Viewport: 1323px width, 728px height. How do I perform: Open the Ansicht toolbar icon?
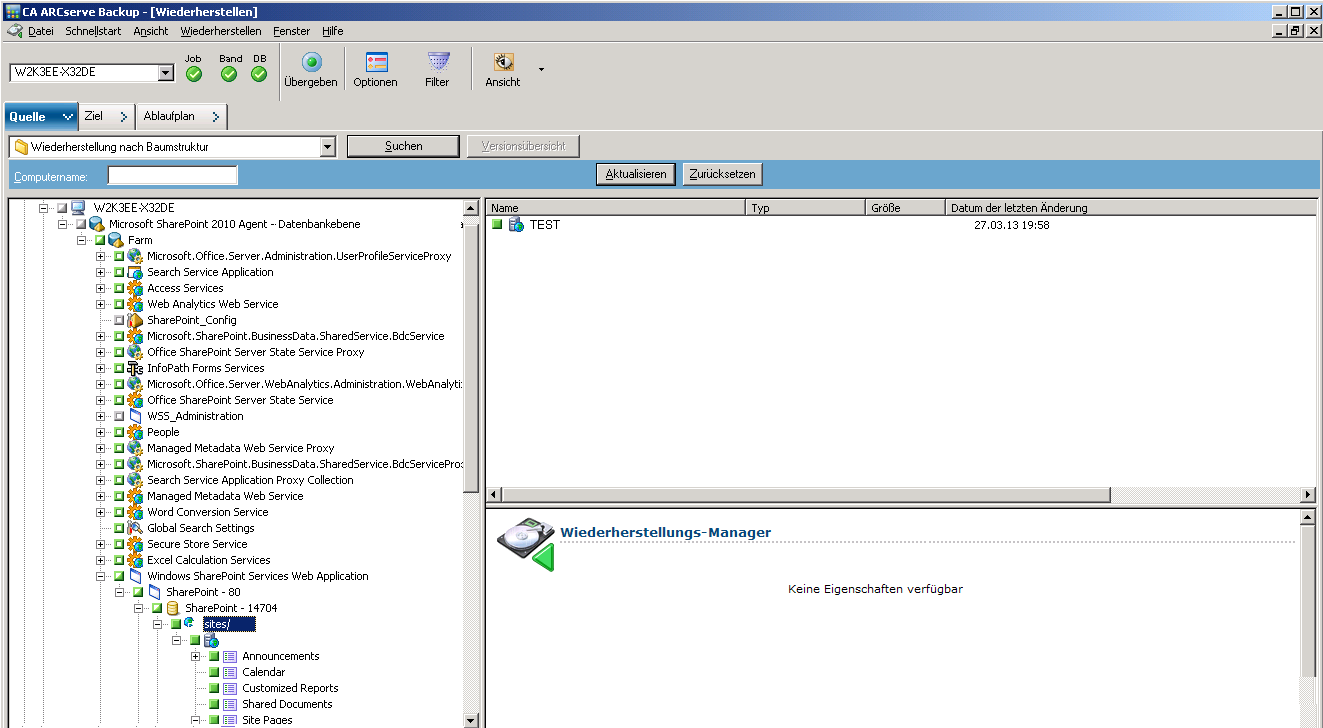(502, 63)
